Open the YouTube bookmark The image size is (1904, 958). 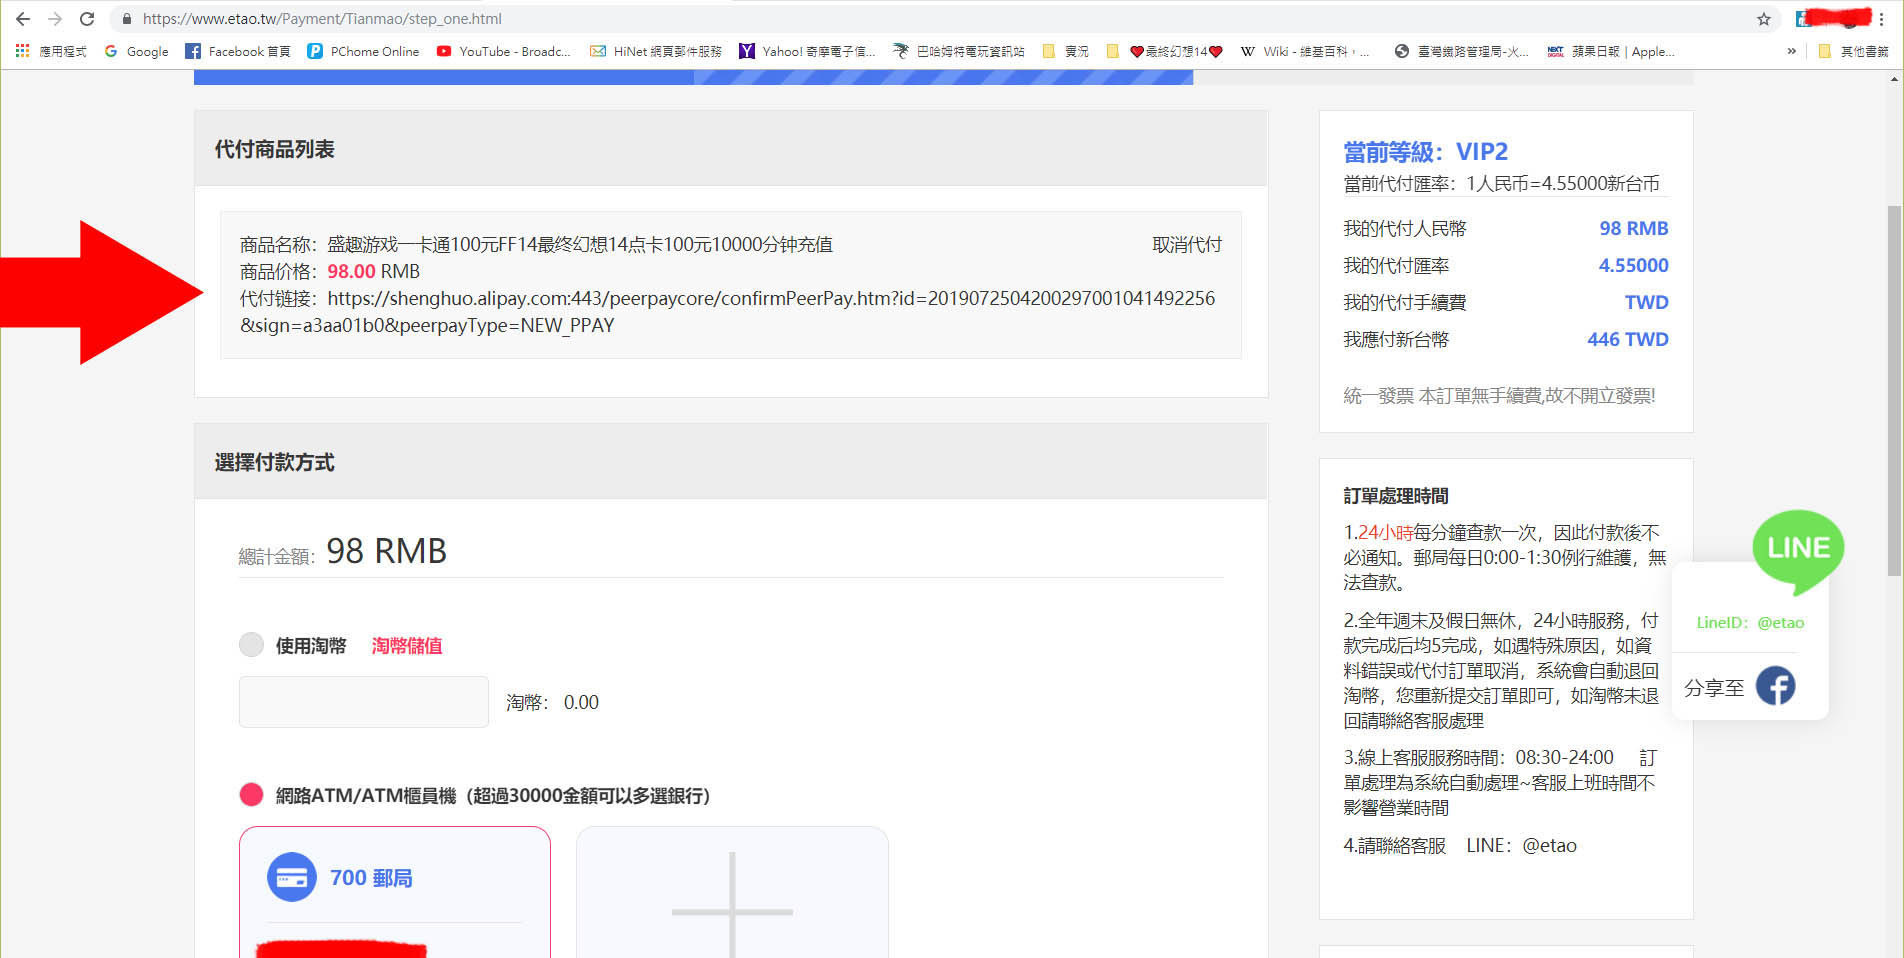point(504,51)
